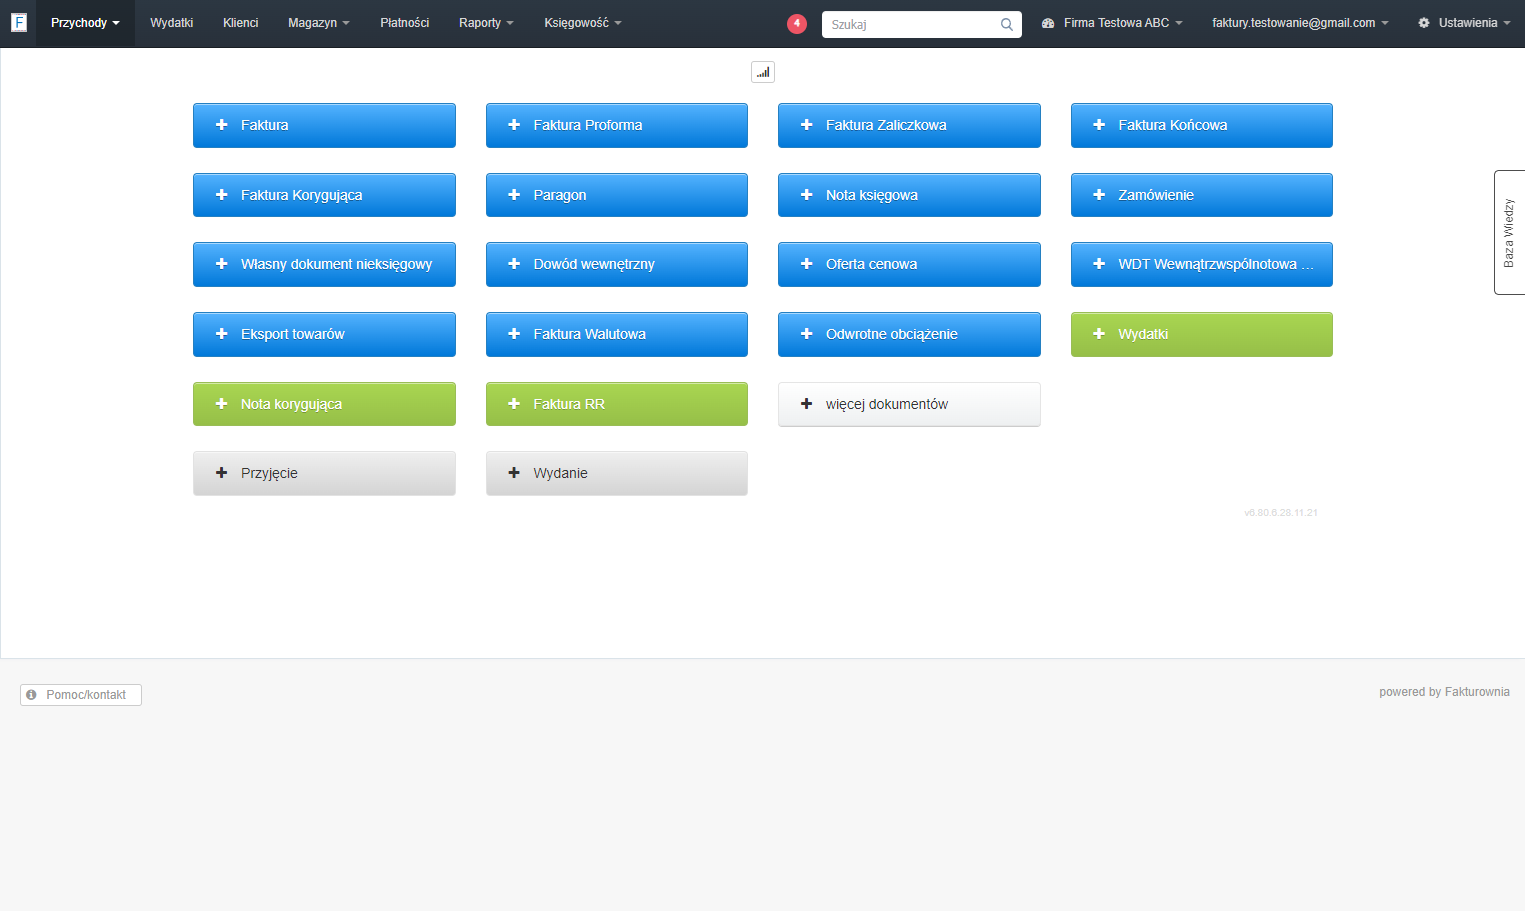Expand the Przychody dropdown menu
Screen dimensions: 1525x911
click(85, 23)
